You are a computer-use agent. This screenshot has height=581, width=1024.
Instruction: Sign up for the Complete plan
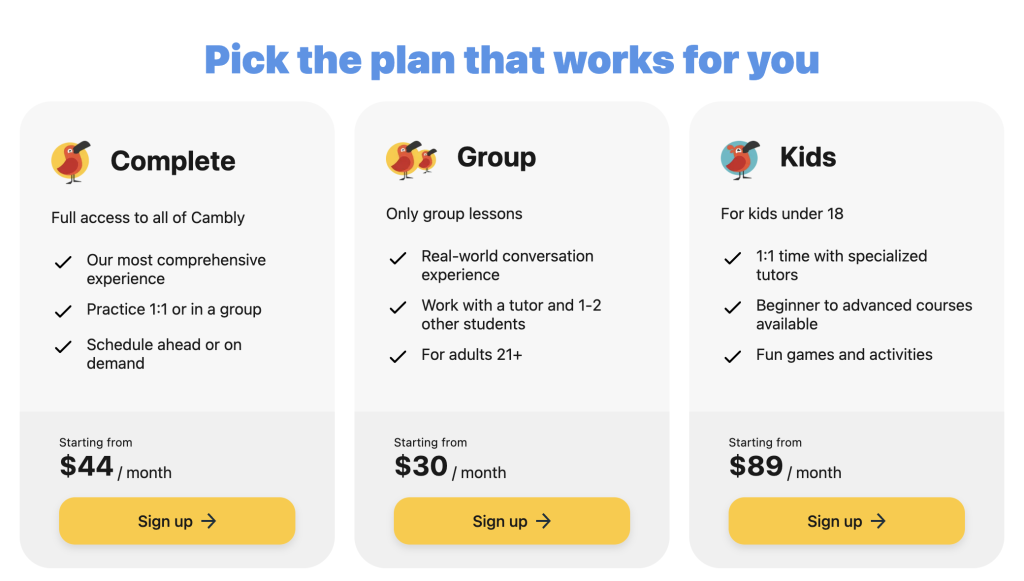(x=177, y=521)
